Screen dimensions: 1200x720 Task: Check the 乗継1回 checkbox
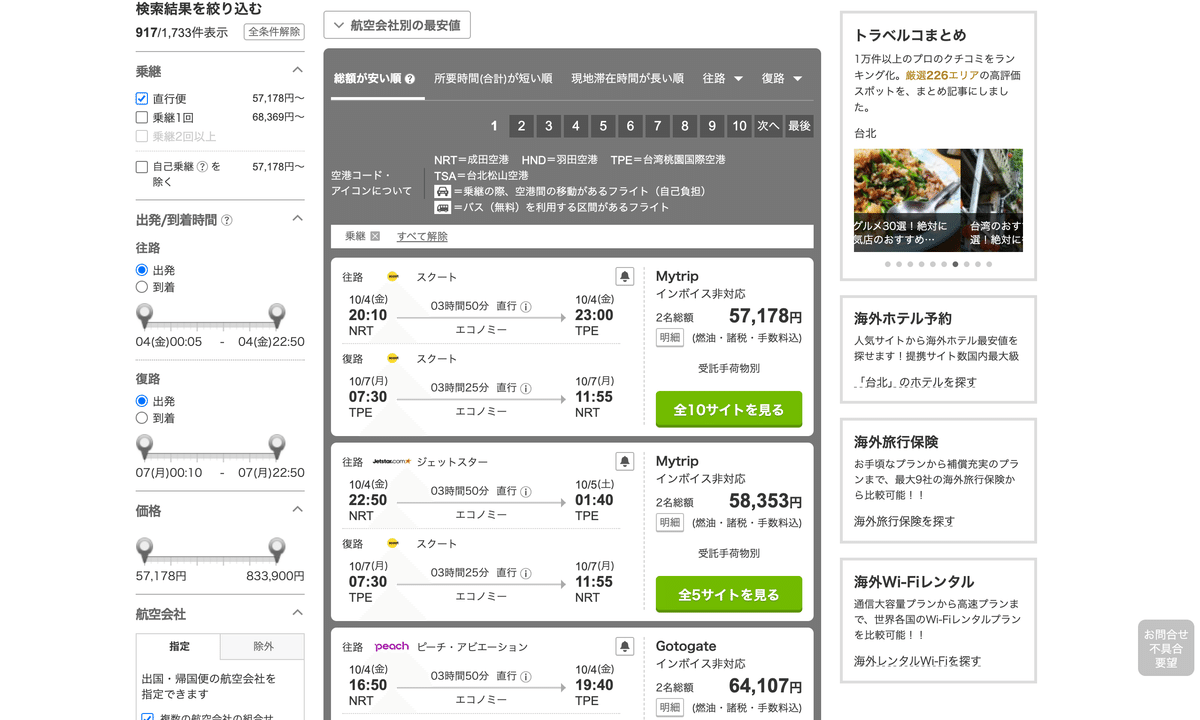coord(142,118)
